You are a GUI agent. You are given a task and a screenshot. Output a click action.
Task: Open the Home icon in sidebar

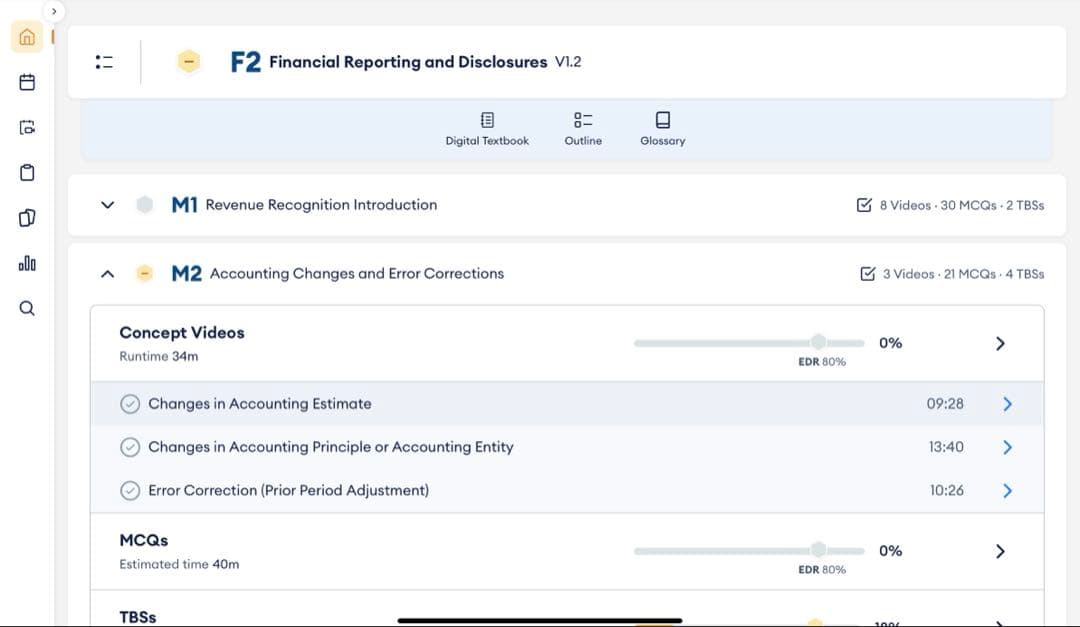click(27, 37)
